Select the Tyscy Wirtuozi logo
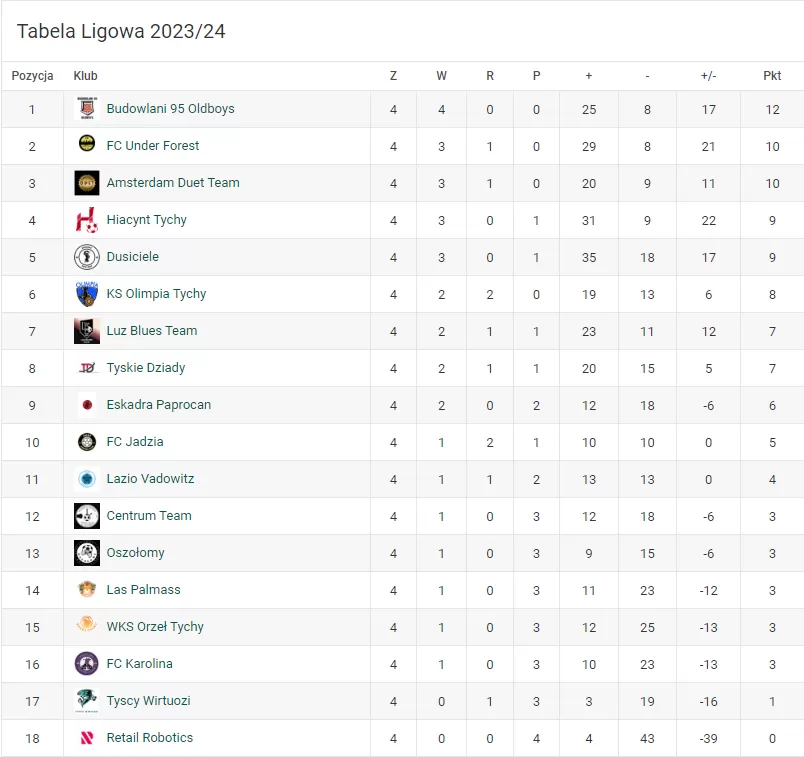Viewport: 804px width, 757px height. (x=87, y=701)
